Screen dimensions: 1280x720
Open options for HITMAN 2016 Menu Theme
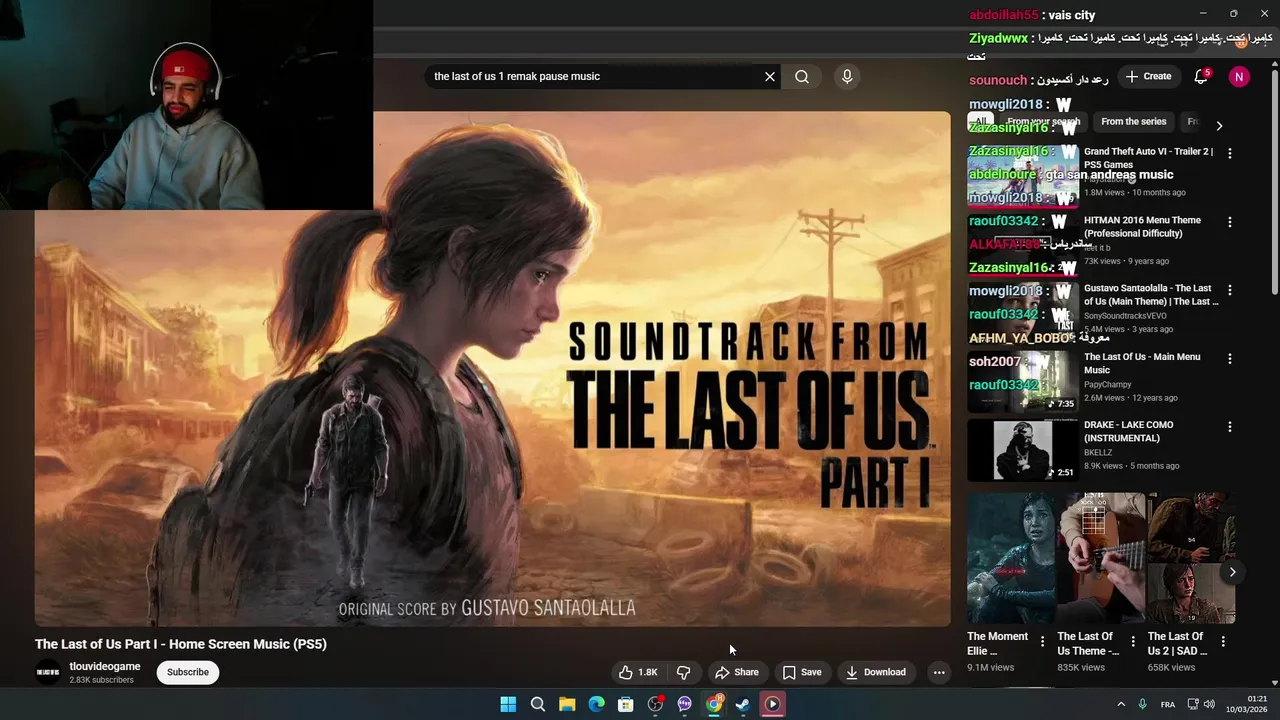click(1230, 222)
